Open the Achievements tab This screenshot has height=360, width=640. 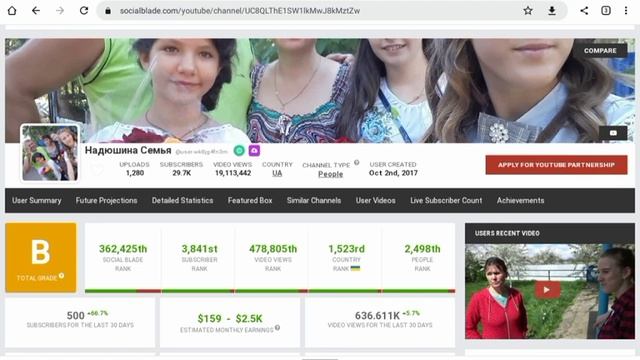tap(520, 200)
